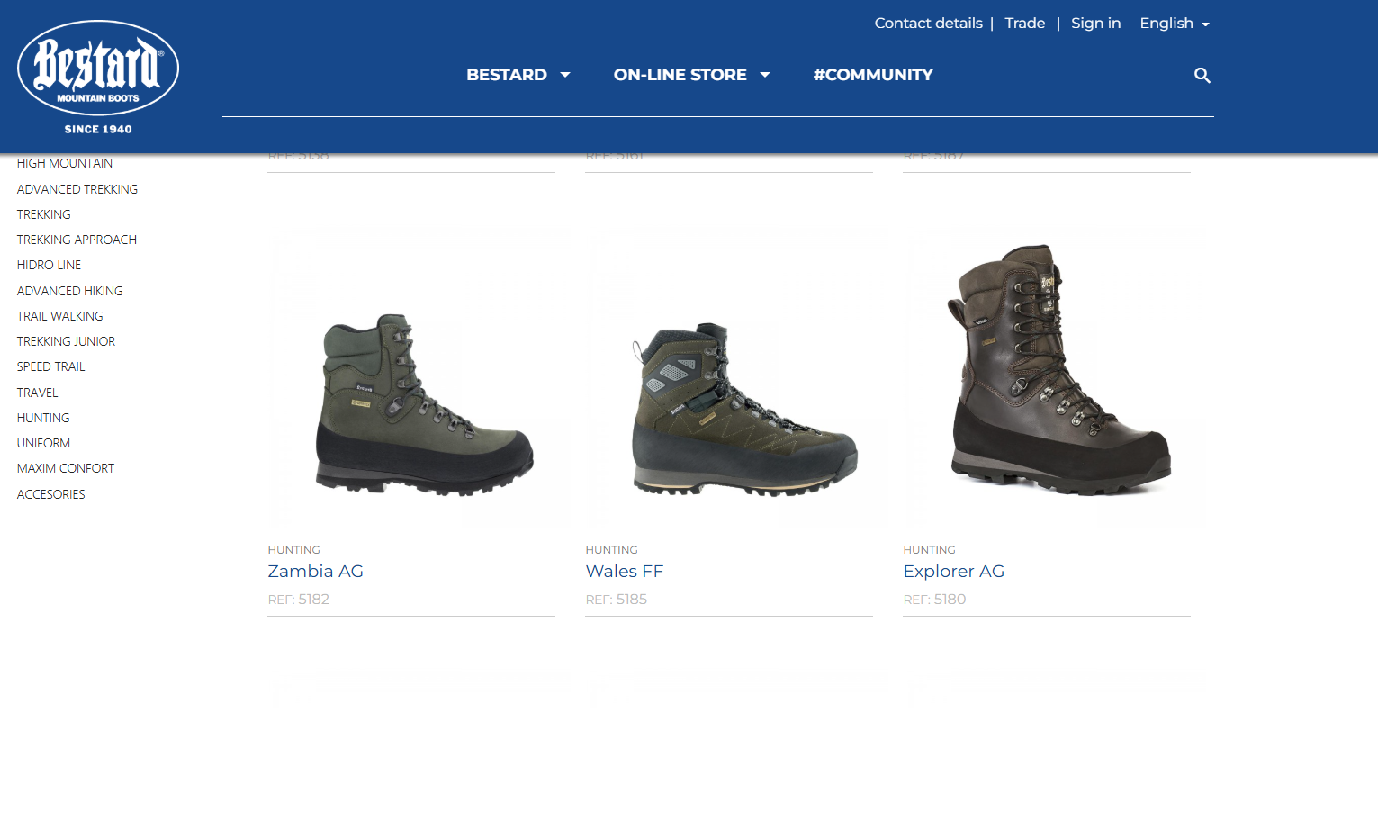This screenshot has height=817, width=1378.
Task: Open the Explorer AG product title
Action: tap(954, 571)
